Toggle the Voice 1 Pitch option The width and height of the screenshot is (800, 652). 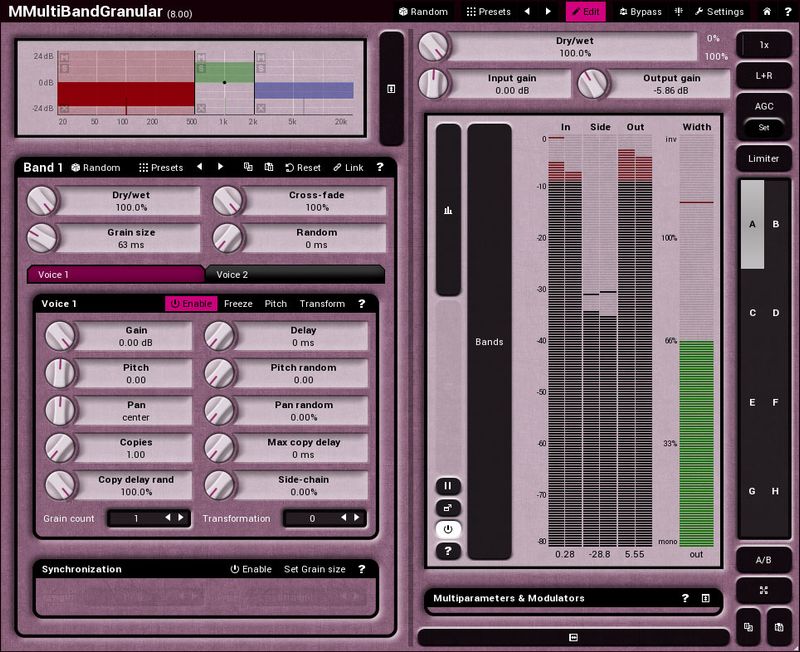point(276,304)
